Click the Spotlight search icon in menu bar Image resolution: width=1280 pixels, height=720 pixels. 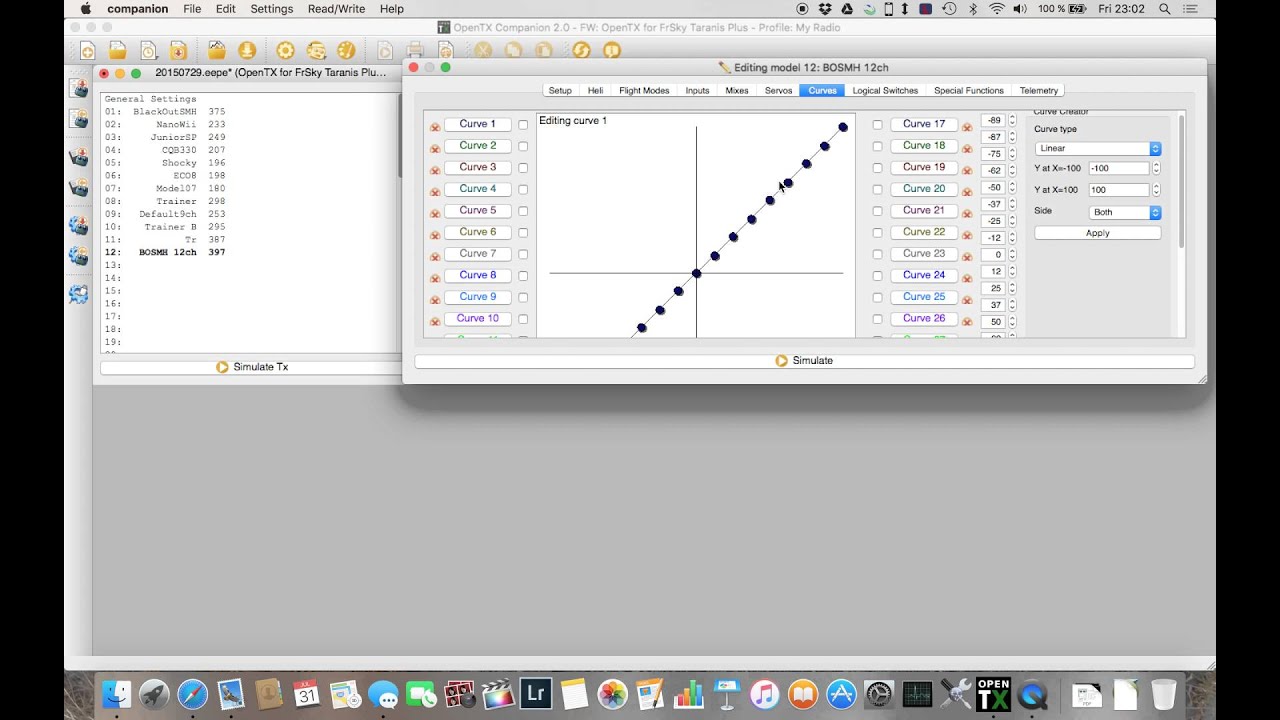pos(1165,9)
